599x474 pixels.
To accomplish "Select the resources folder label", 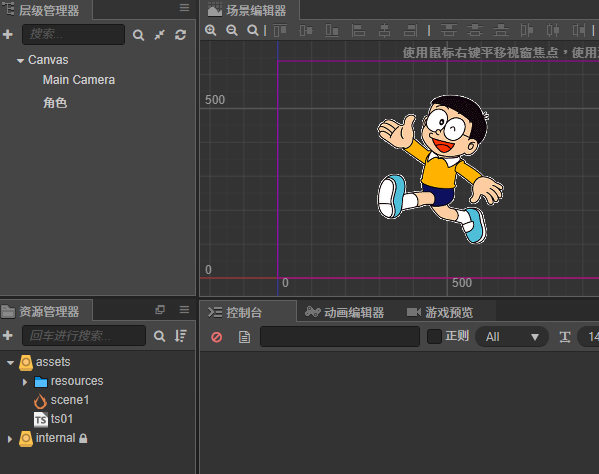I will pyautogui.click(x=77, y=381).
